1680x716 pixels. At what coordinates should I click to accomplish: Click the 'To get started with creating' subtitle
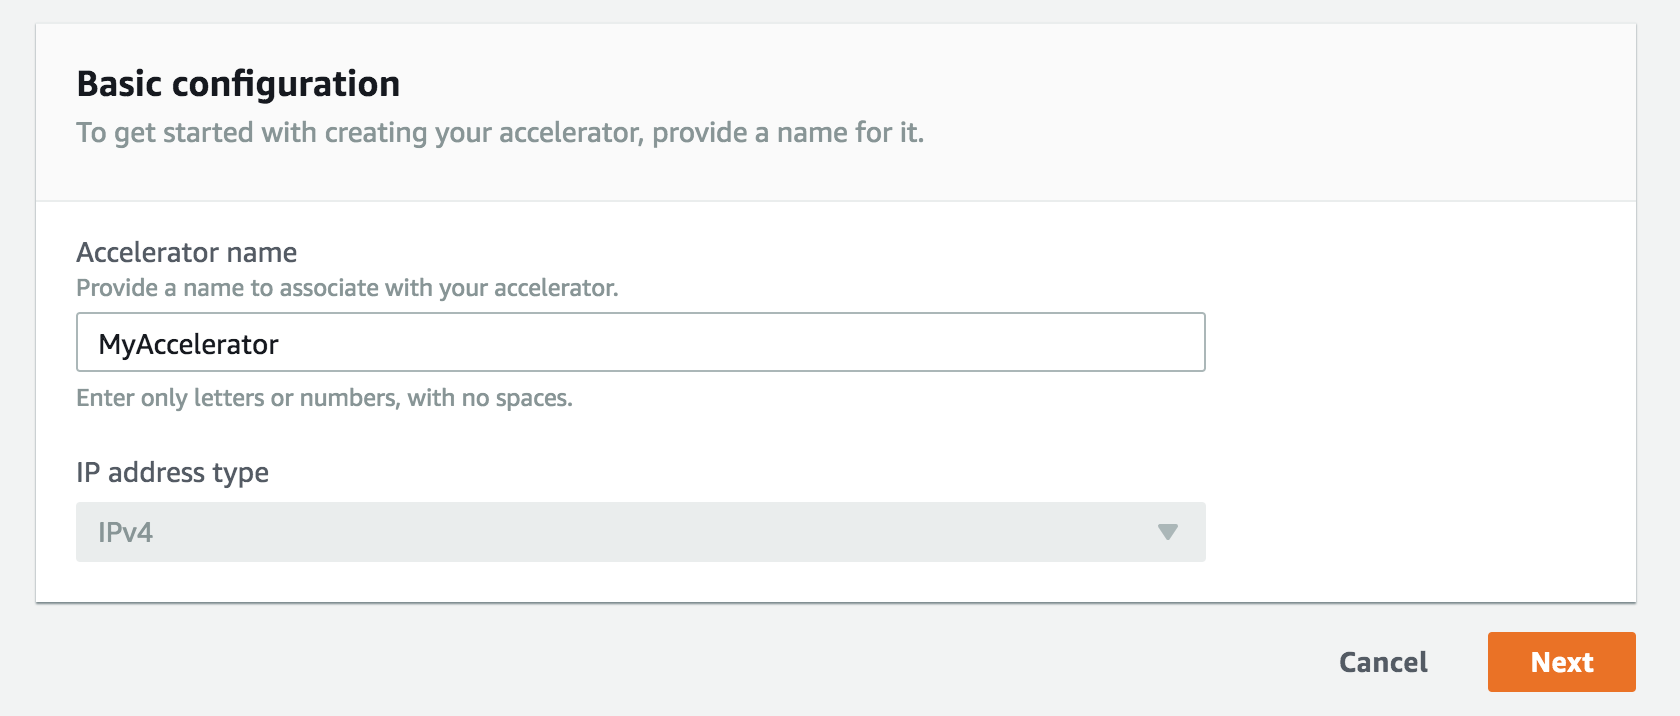pos(500,133)
